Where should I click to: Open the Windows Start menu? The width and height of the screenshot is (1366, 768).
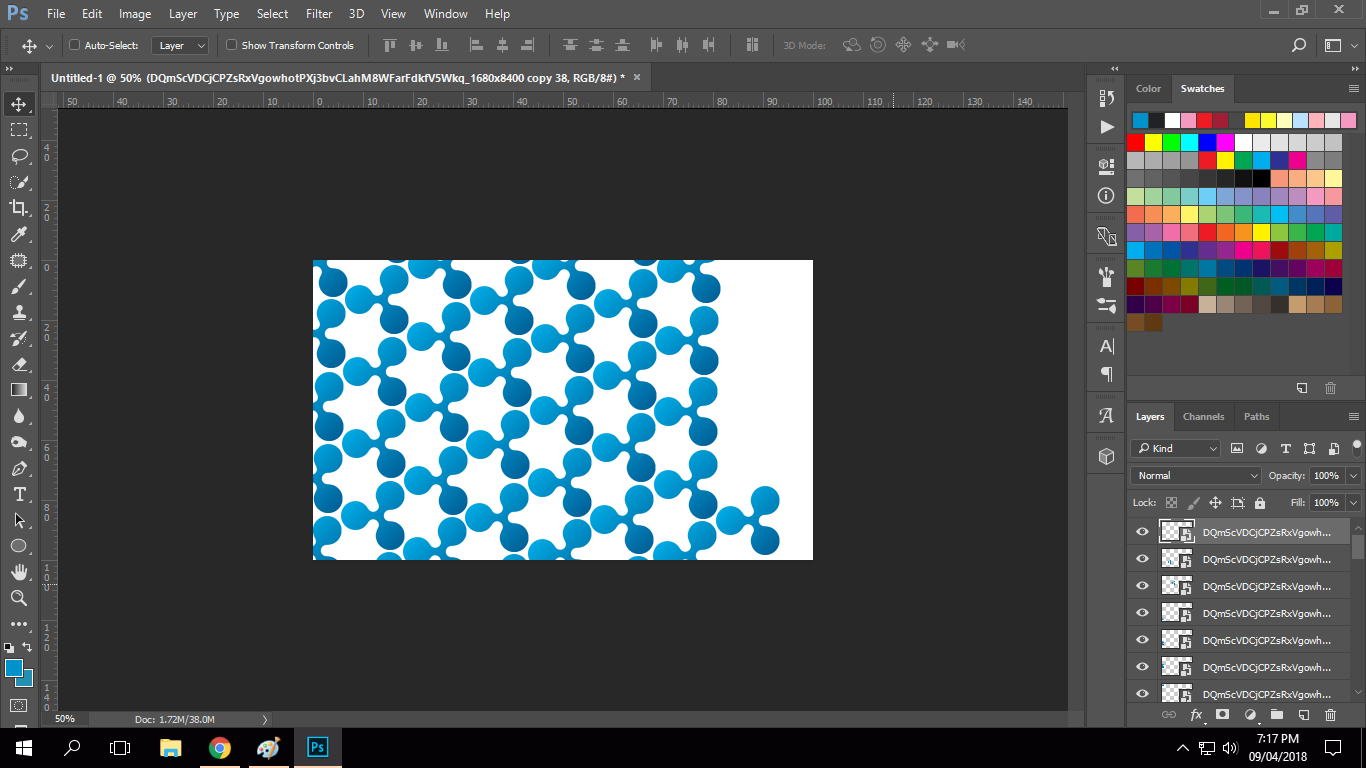click(x=24, y=747)
